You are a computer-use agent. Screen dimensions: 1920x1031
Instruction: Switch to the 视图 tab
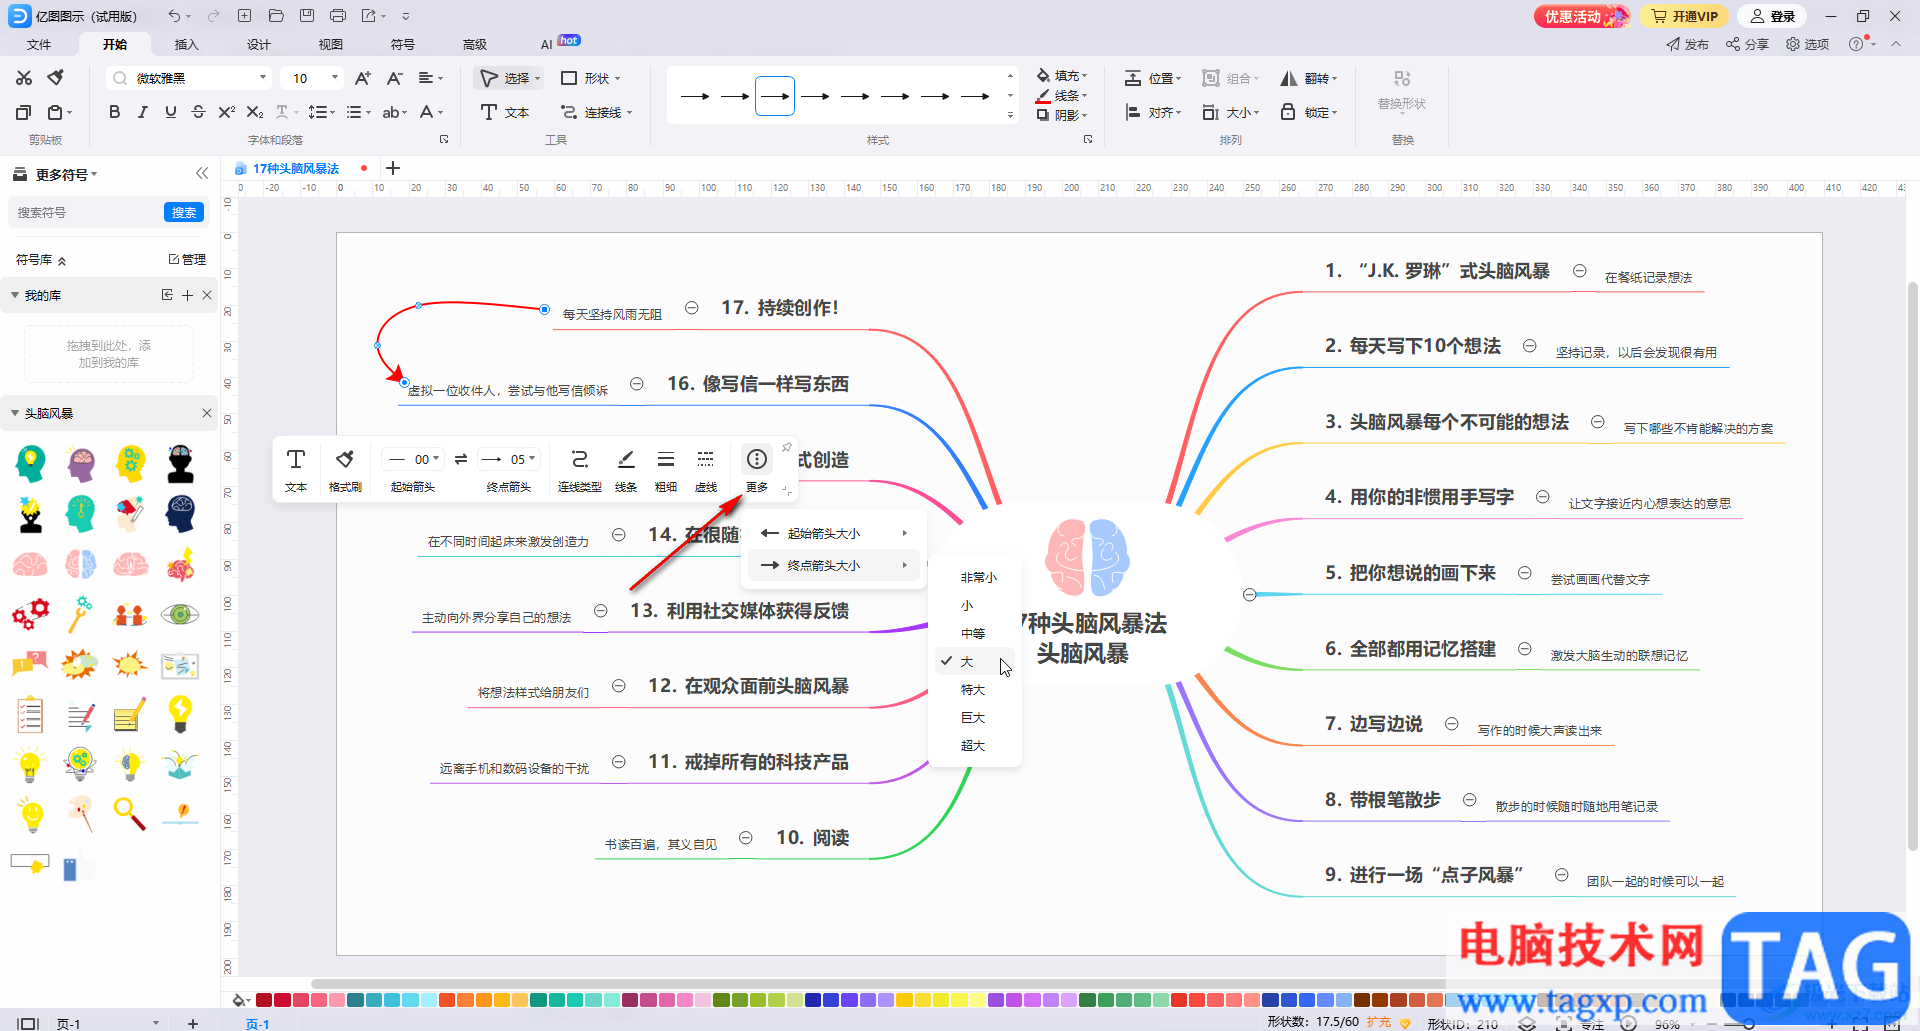click(331, 44)
